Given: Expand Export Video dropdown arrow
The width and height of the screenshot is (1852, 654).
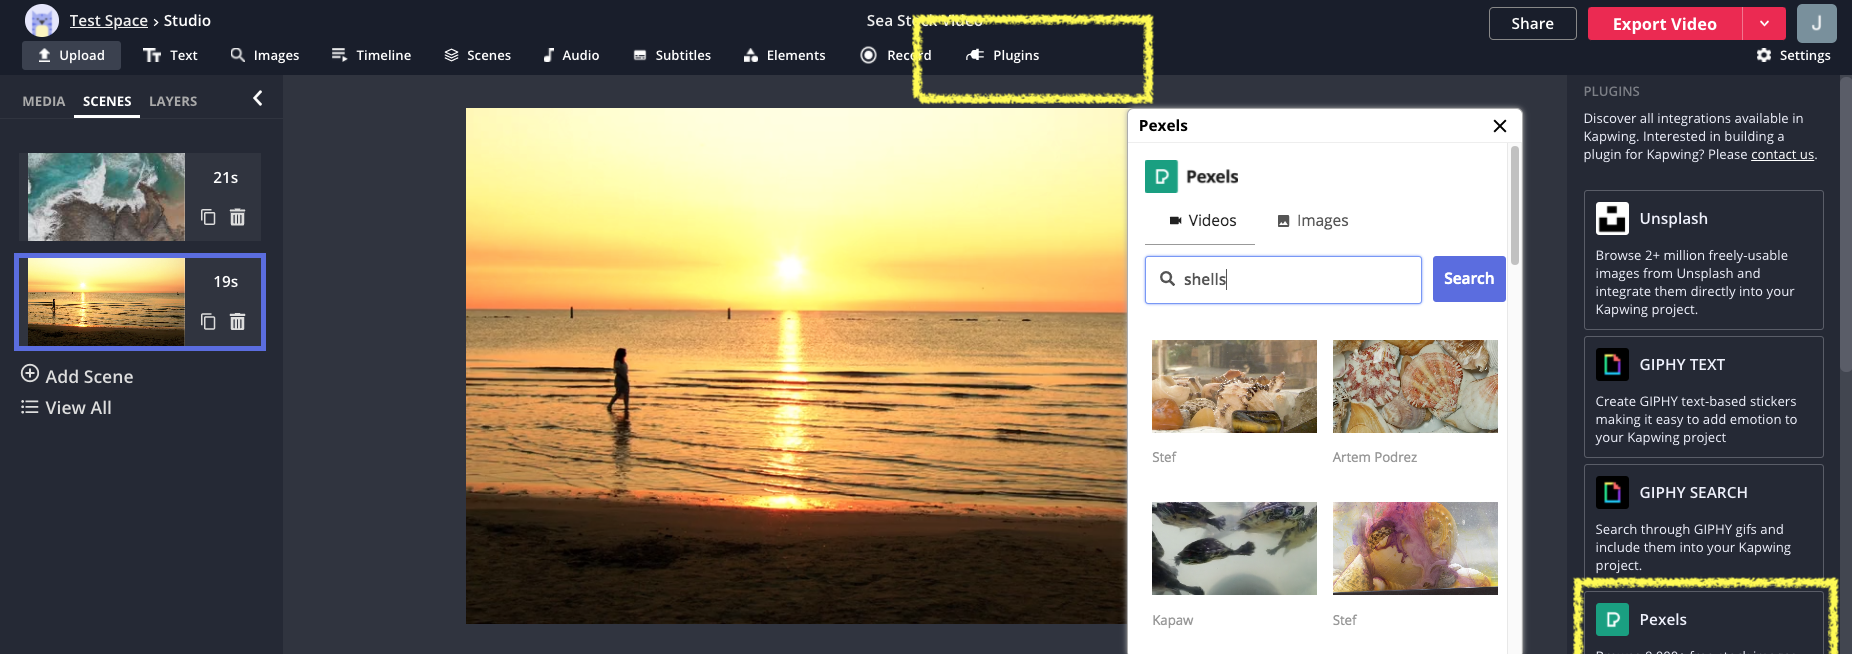Looking at the screenshot, I should pos(1764,24).
